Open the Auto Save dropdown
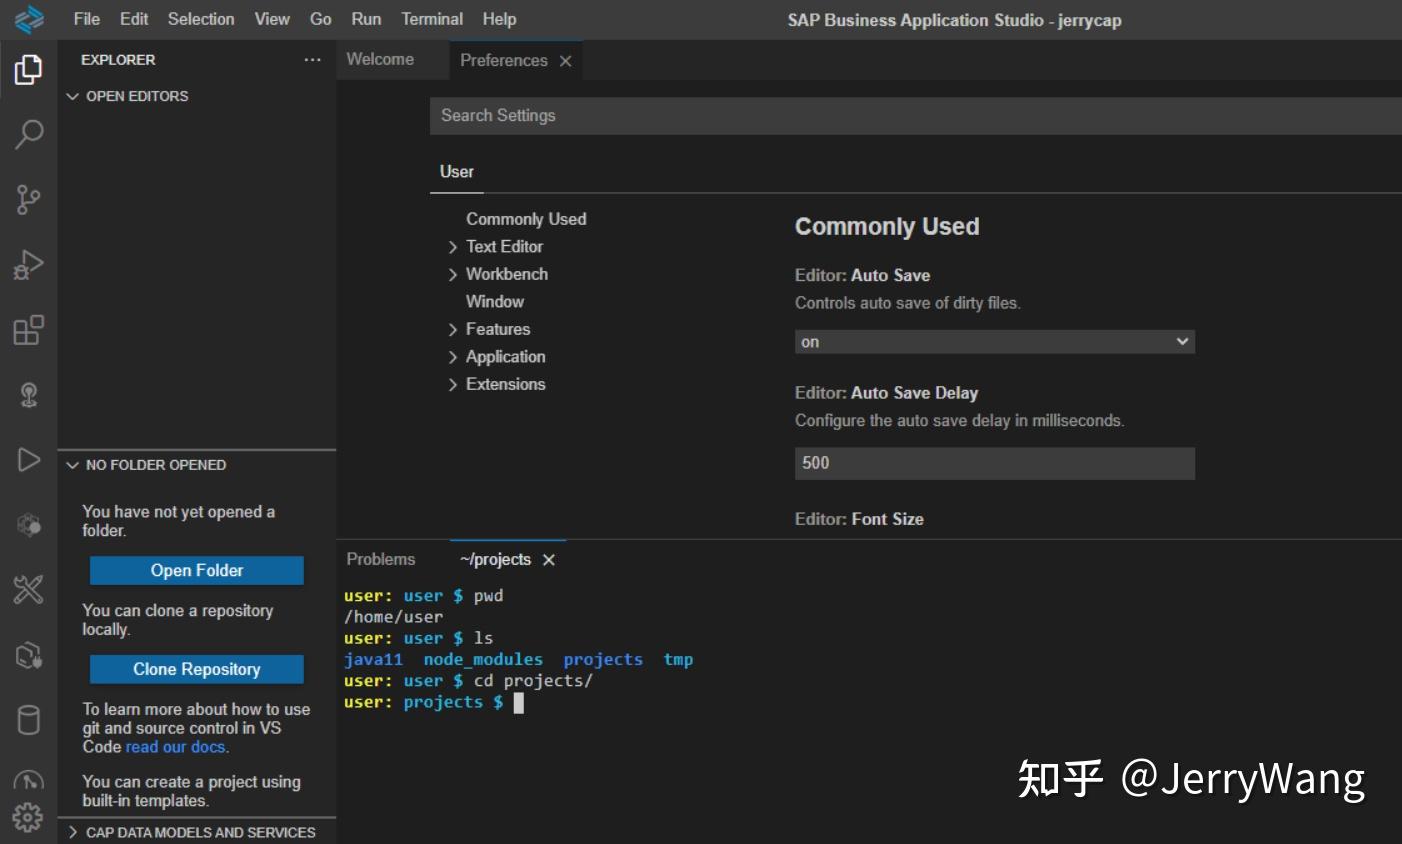This screenshot has height=844, width=1402. pos(995,342)
